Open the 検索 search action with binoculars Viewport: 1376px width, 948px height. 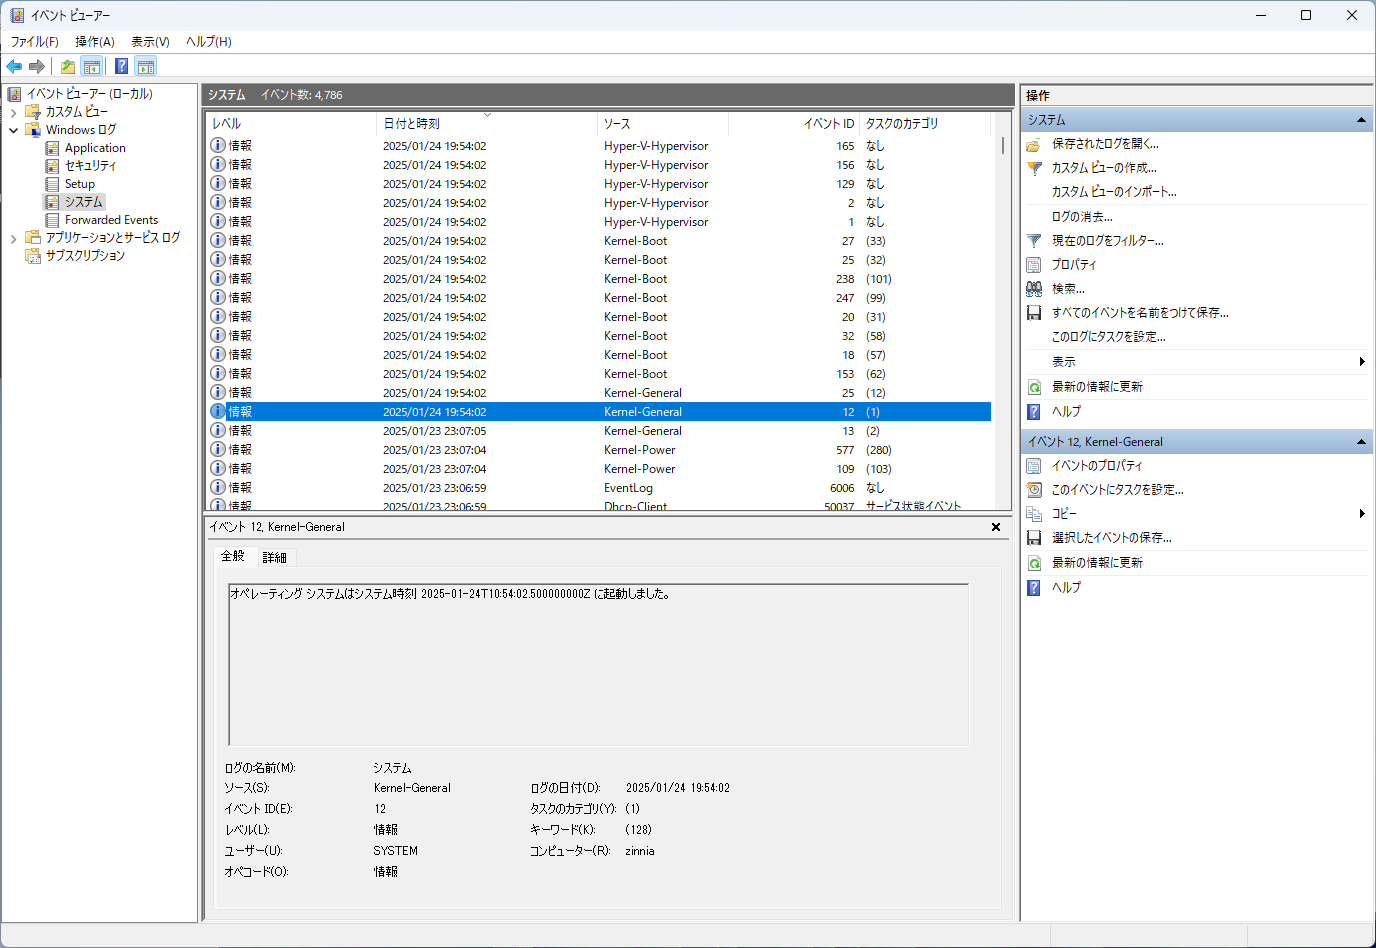[x=1067, y=289]
